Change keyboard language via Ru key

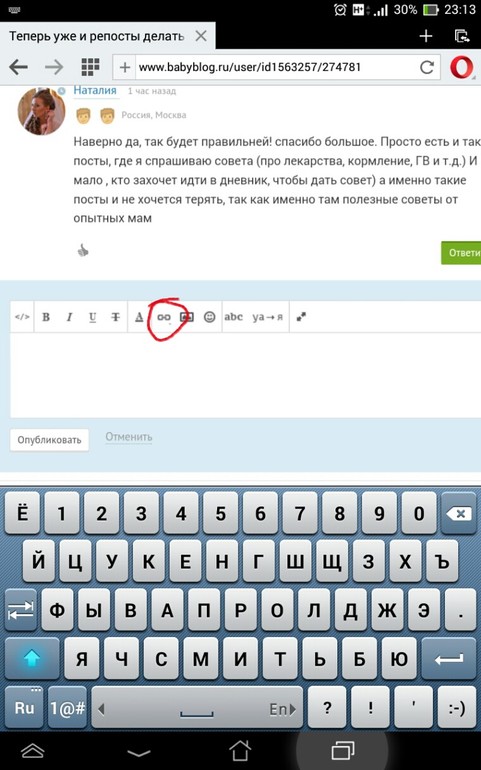pyautogui.click(x=25, y=708)
